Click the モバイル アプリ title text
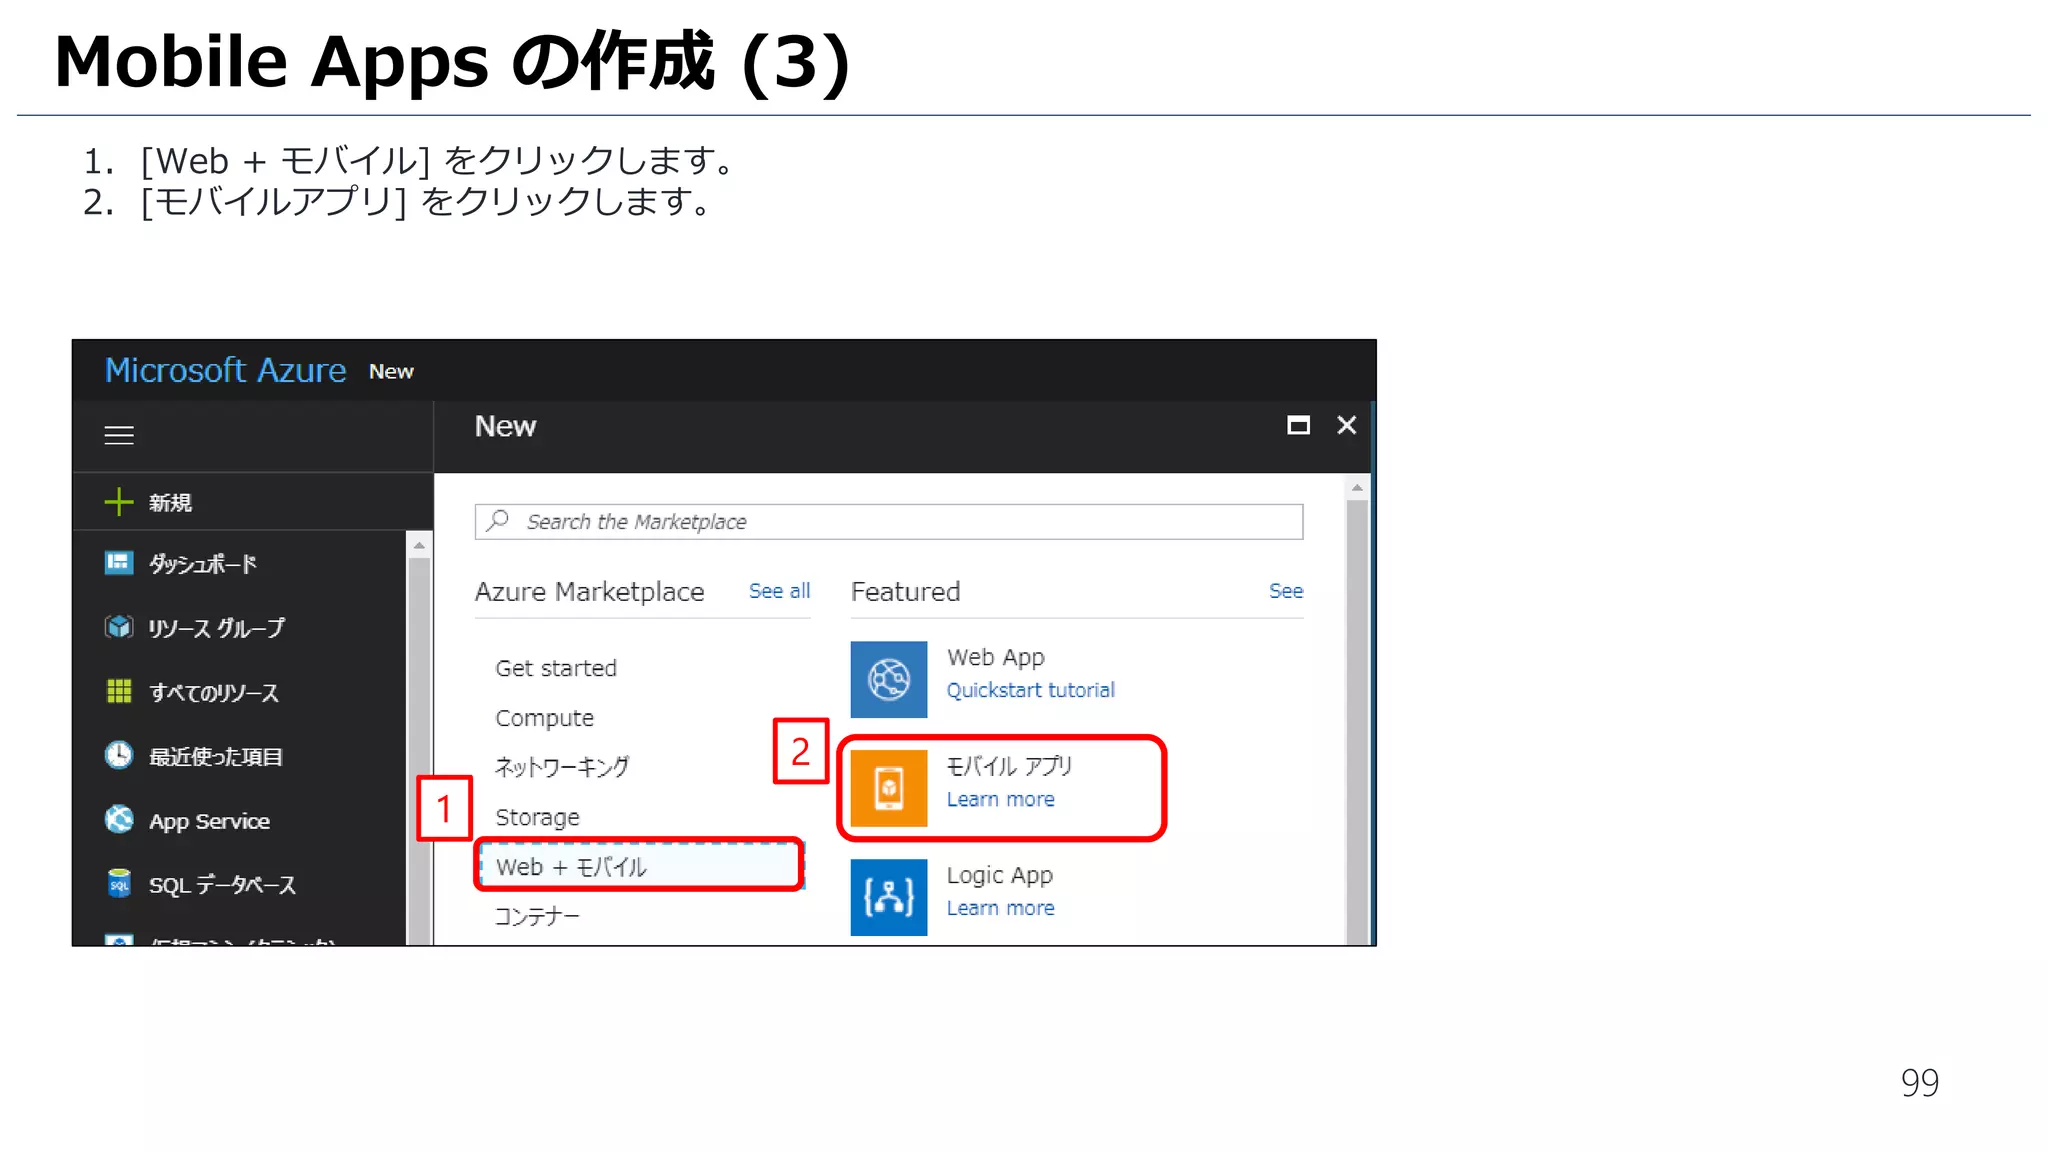The height and width of the screenshot is (1152, 2048). 1009,766
